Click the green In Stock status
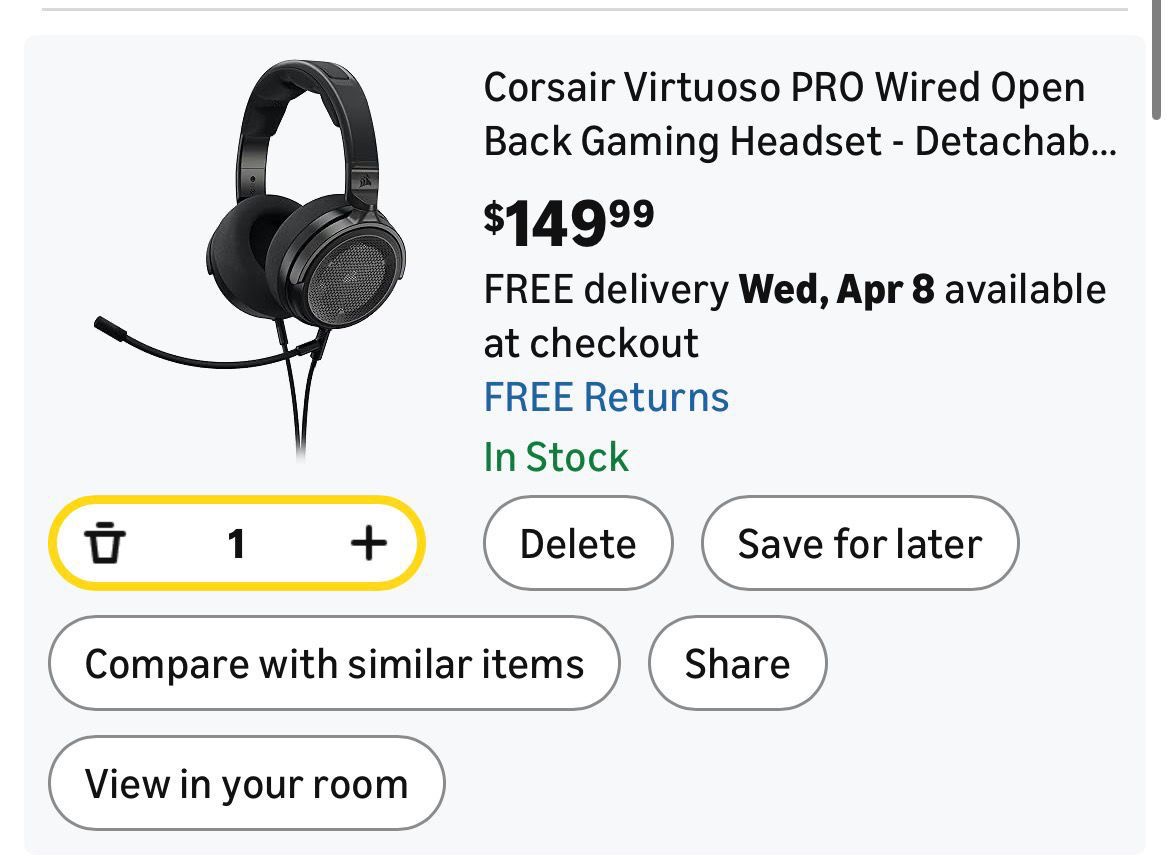 pos(556,457)
